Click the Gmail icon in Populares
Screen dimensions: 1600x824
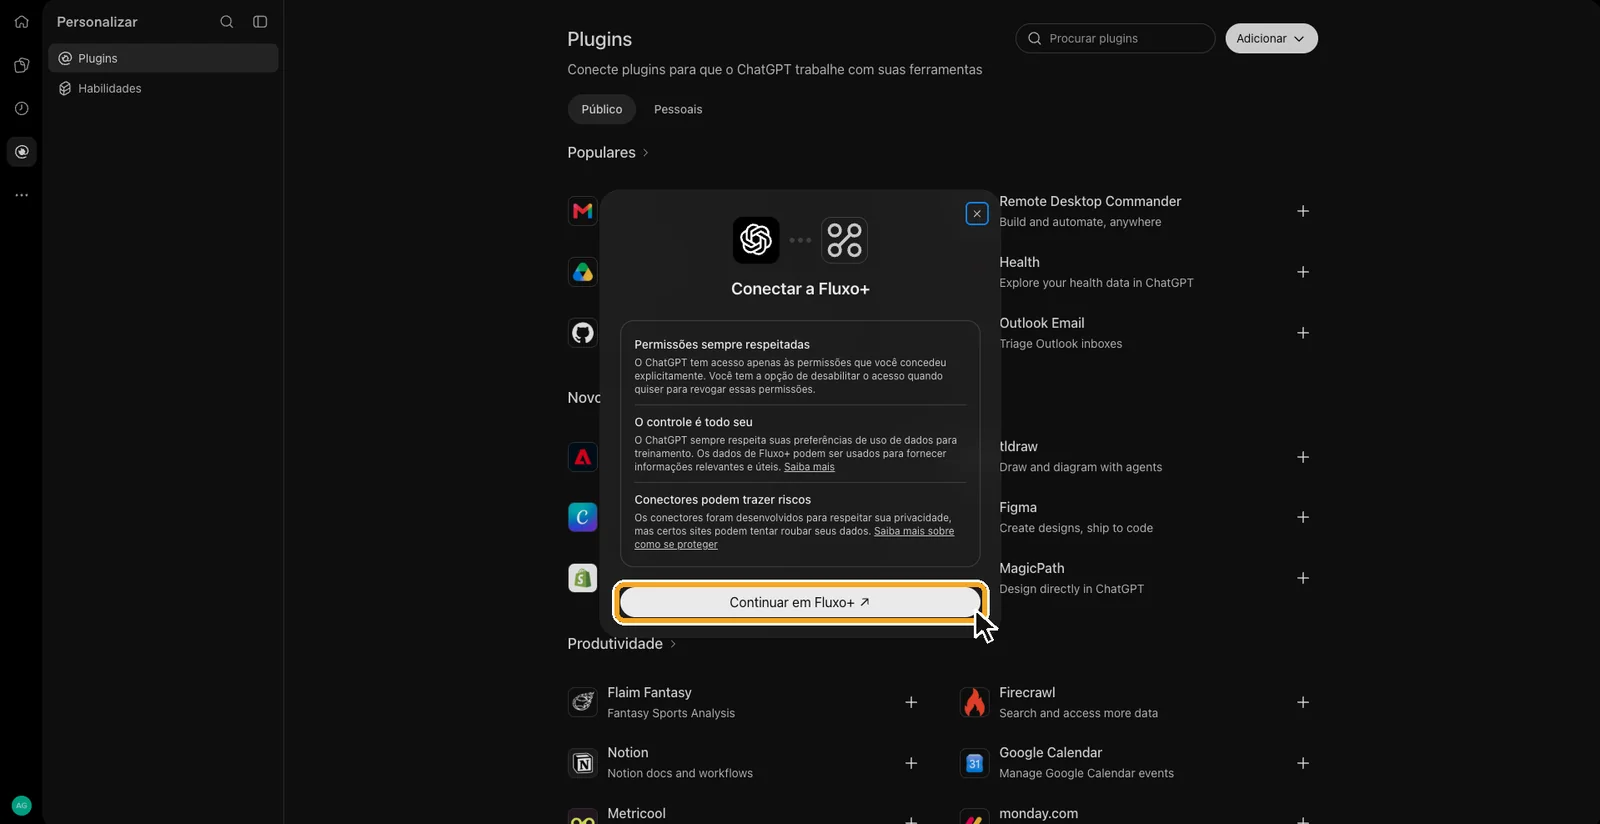(x=582, y=211)
